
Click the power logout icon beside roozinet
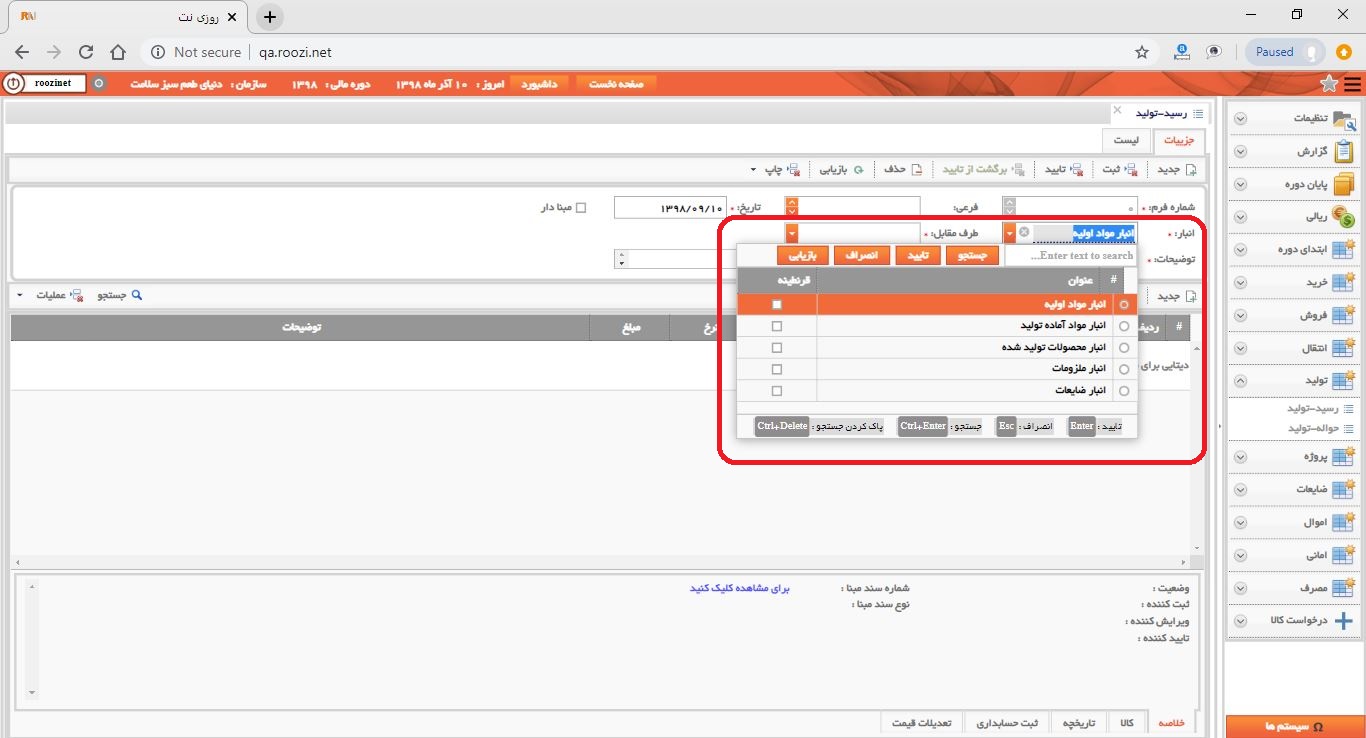coord(13,84)
